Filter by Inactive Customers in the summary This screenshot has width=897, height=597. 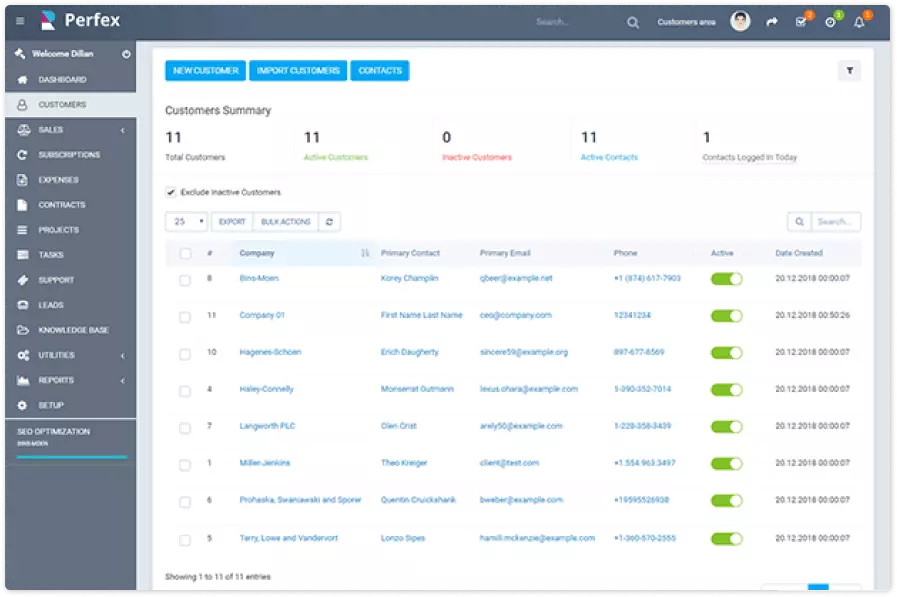477,157
